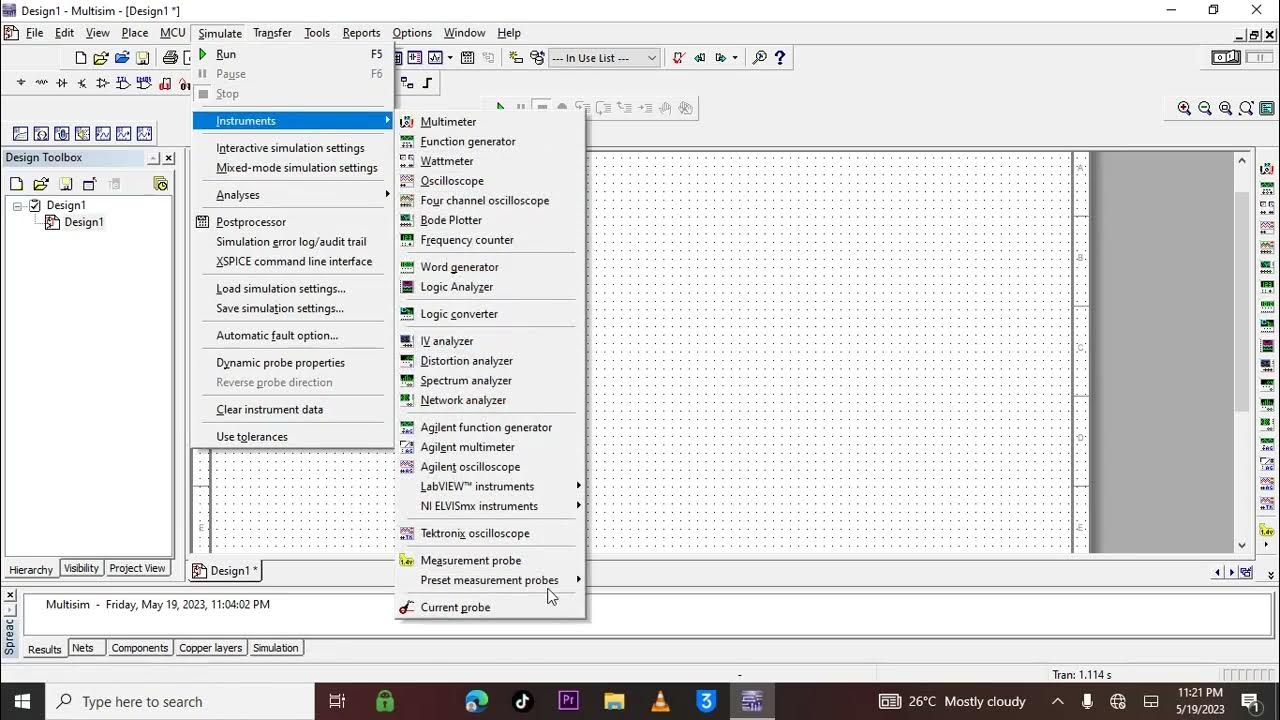Expand Preset measurement probes submenu

(490, 580)
